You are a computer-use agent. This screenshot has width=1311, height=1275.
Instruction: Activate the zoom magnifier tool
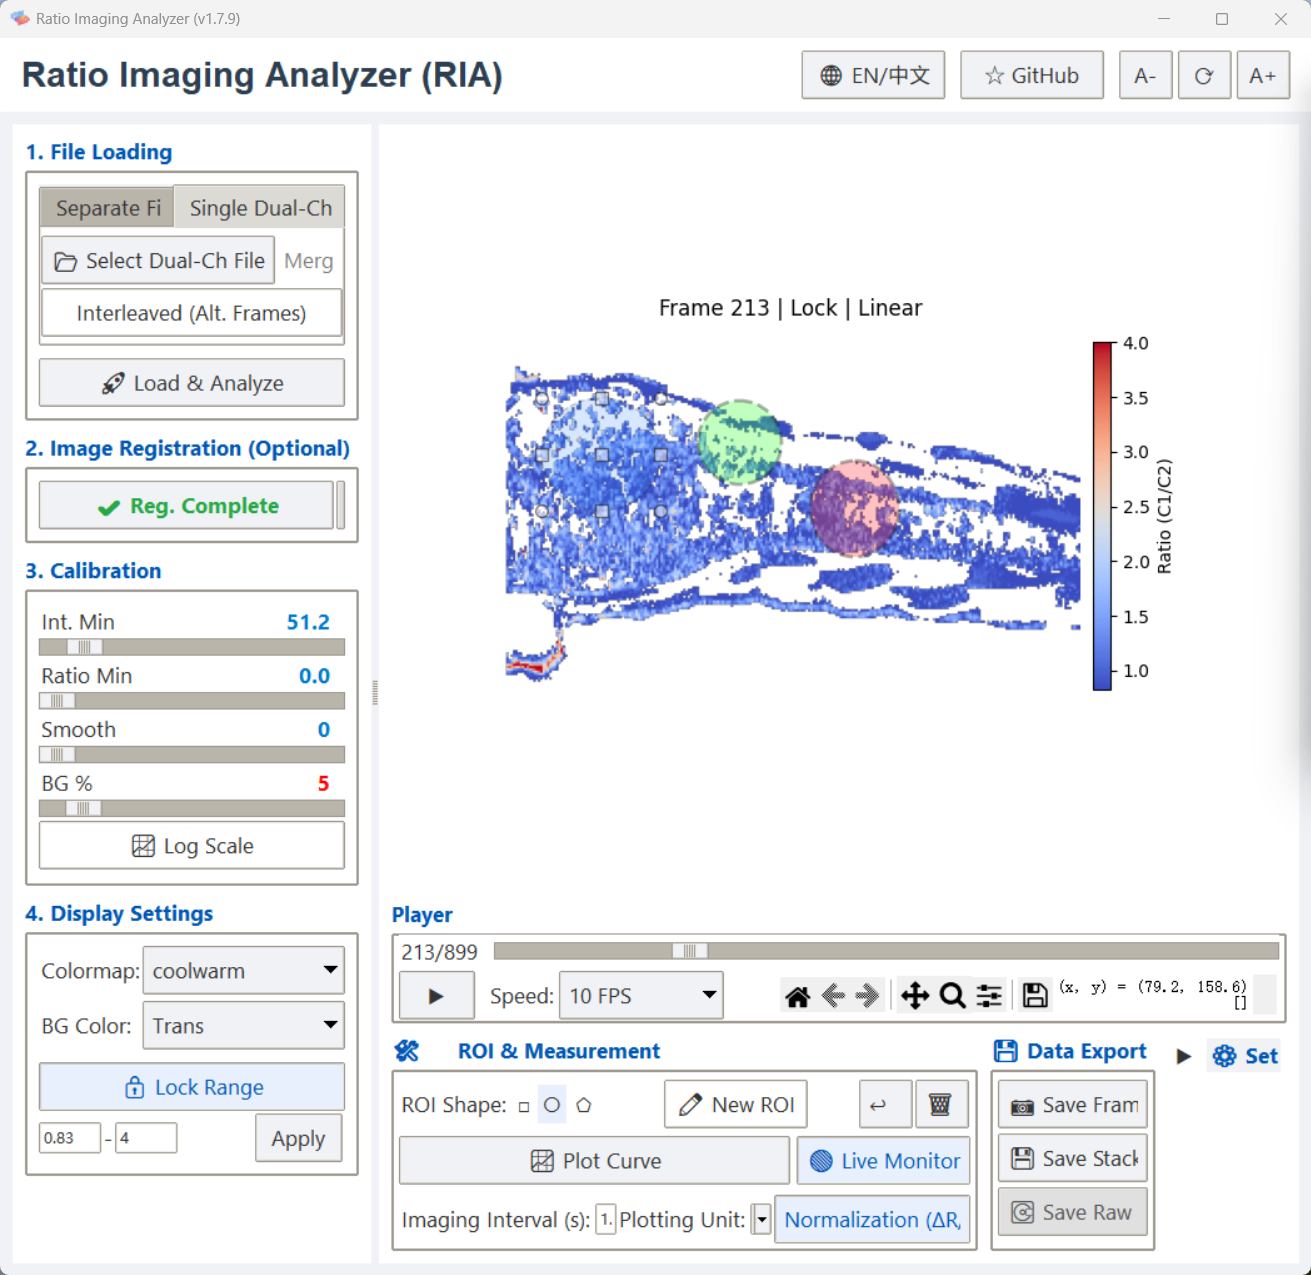(951, 995)
